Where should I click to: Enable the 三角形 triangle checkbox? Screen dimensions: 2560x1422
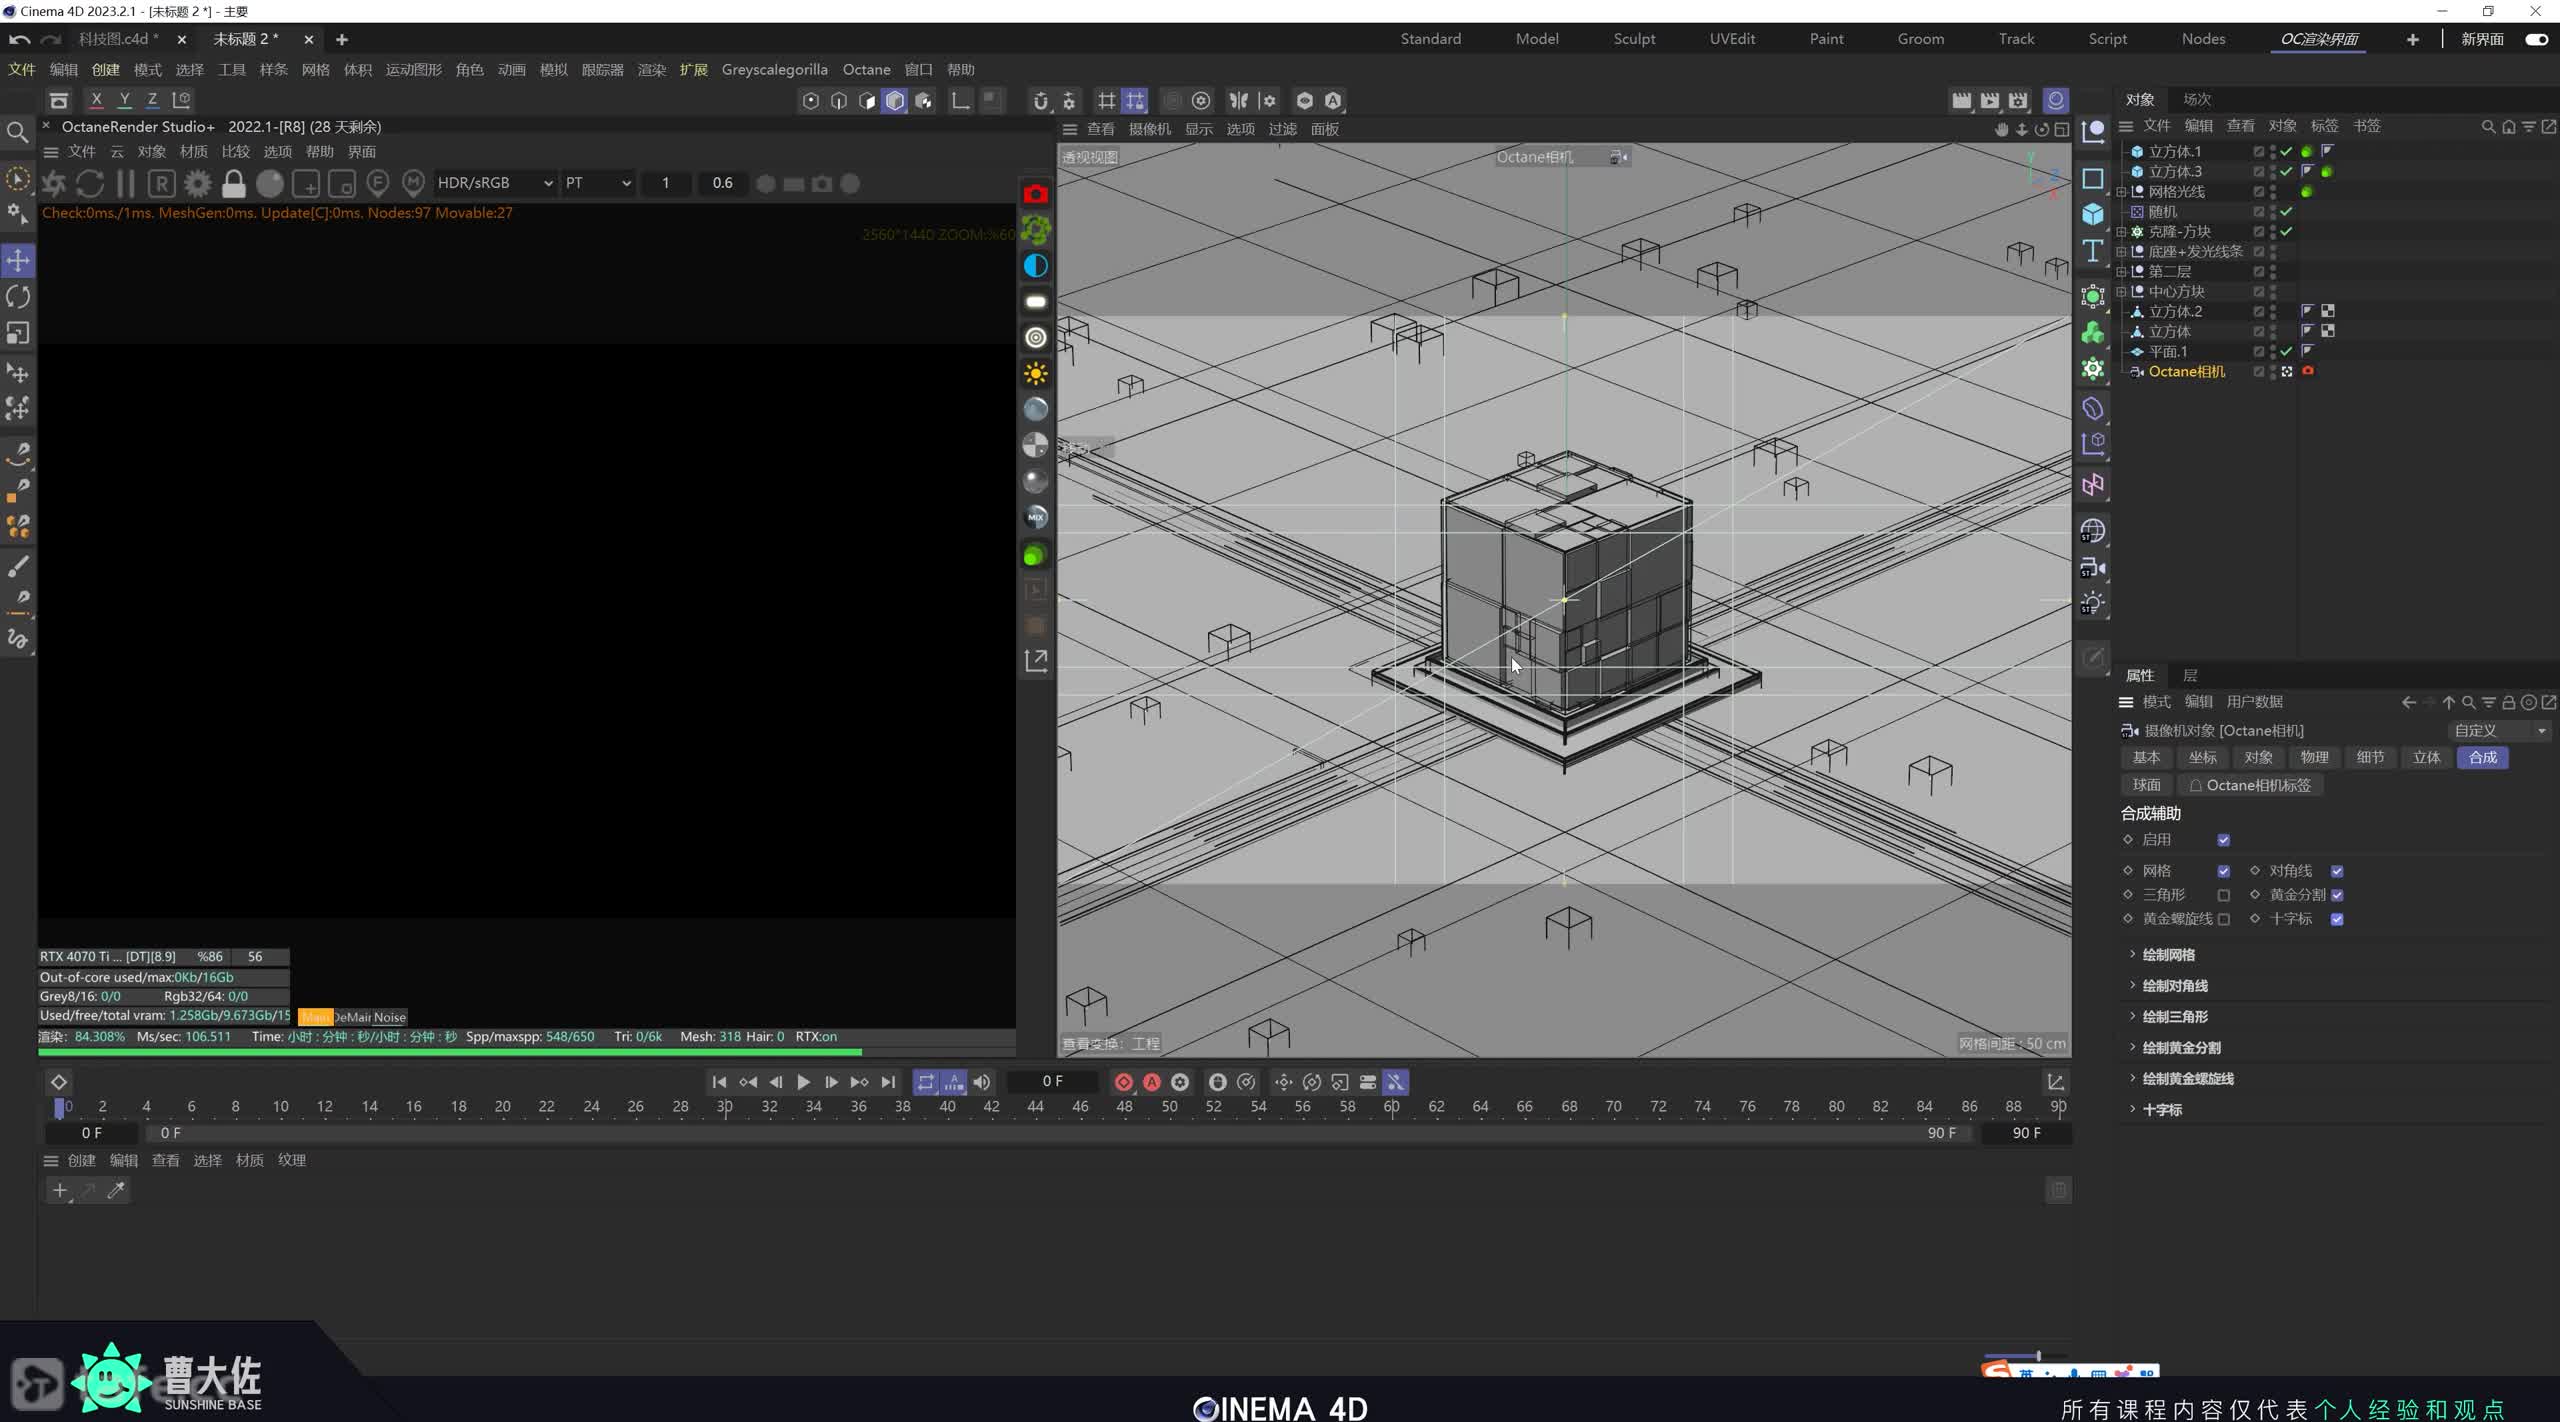[x=2223, y=895]
